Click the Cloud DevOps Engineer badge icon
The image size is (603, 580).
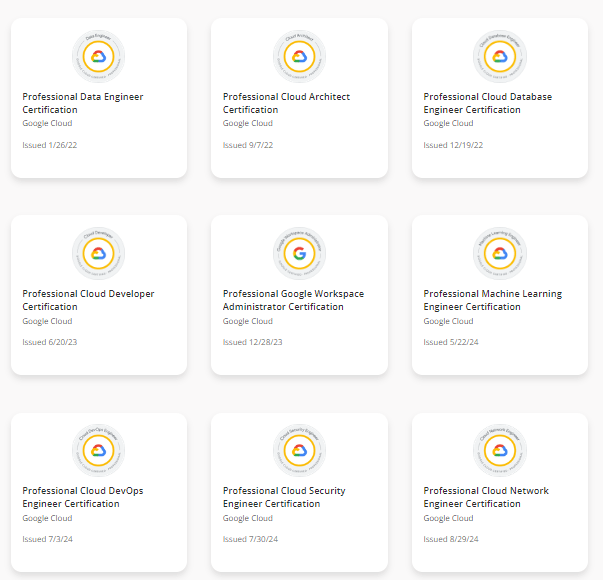(x=98, y=450)
